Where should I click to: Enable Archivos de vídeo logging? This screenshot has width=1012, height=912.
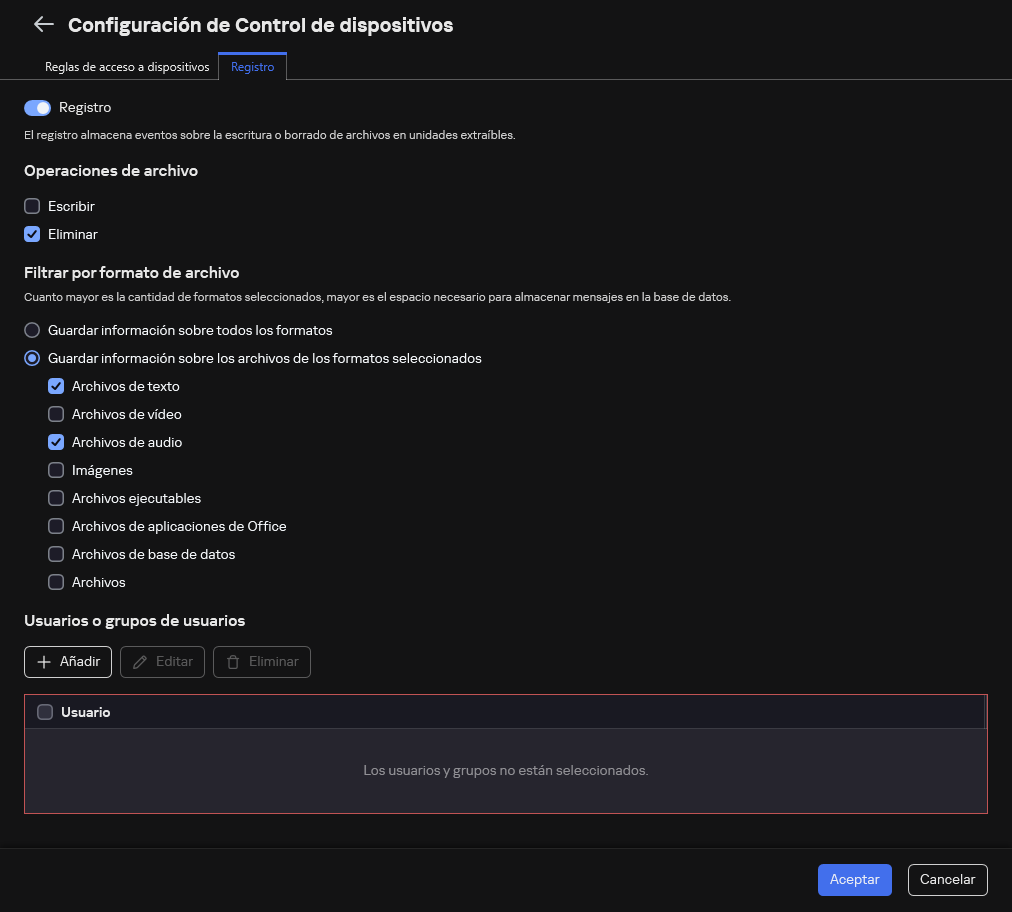point(56,414)
